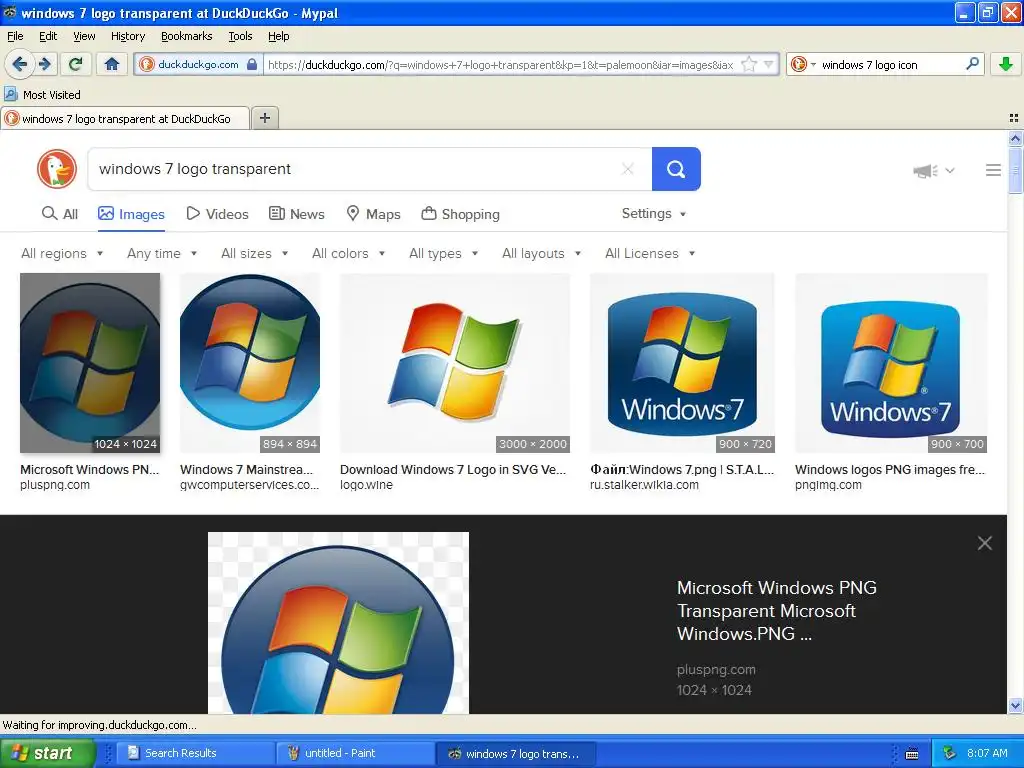Click the browser search box text field
Viewport: 1024px width, 768px height.
[889, 64]
